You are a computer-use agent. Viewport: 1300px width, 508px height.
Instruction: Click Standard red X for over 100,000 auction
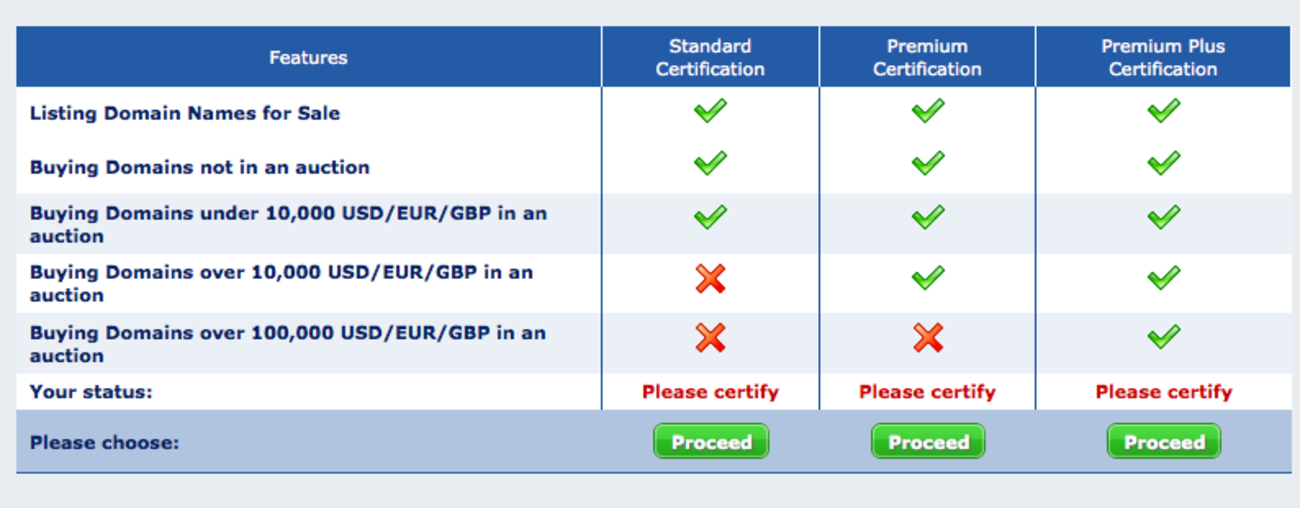coord(710,338)
